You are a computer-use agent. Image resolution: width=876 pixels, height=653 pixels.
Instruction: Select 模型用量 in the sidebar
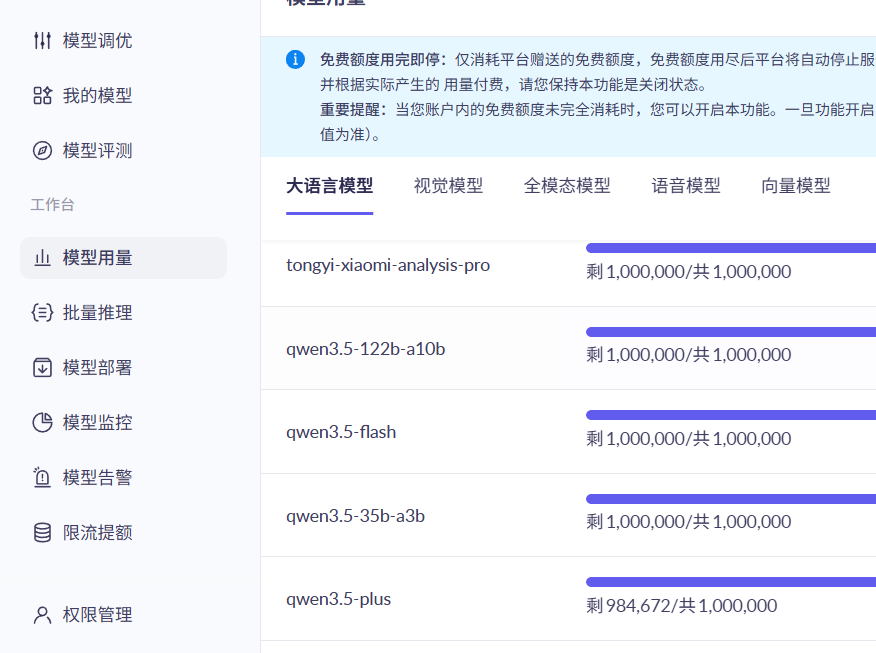coord(123,258)
